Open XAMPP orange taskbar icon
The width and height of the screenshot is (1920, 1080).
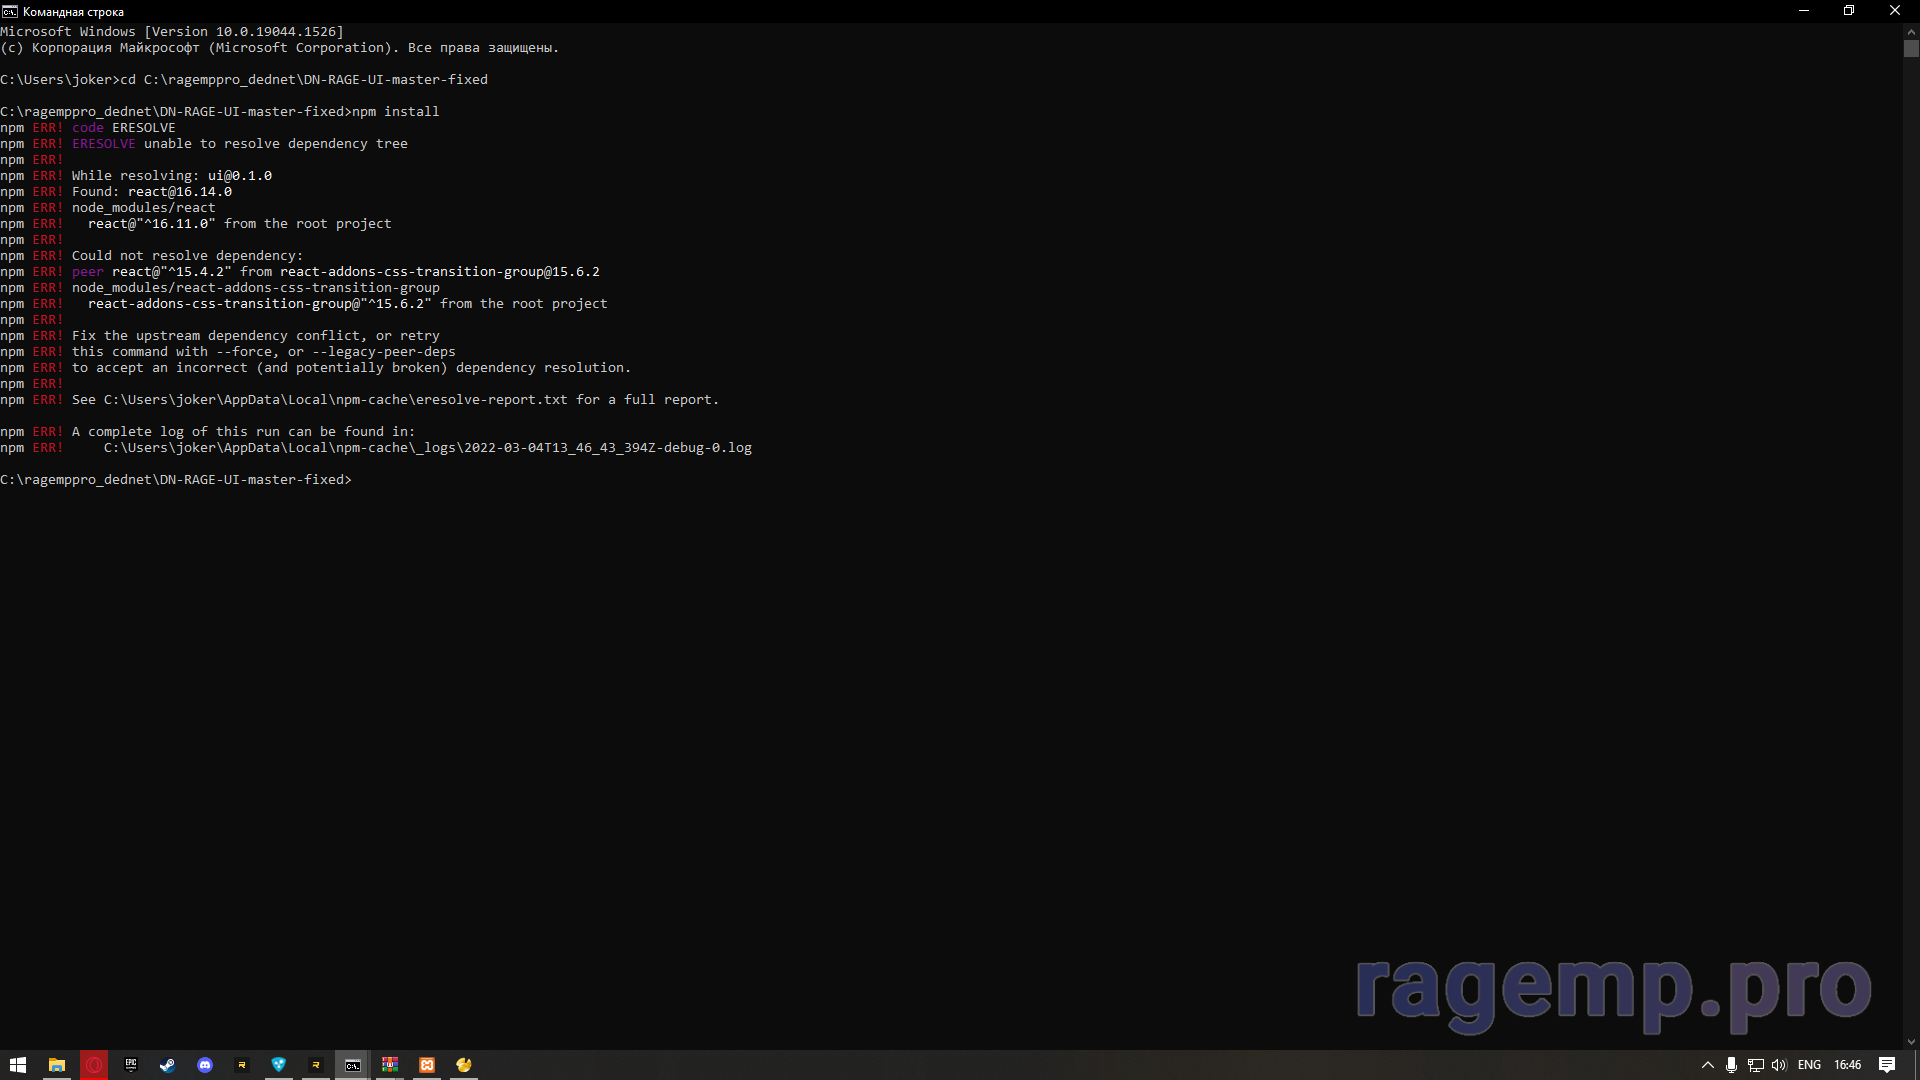click(427, 1065)
